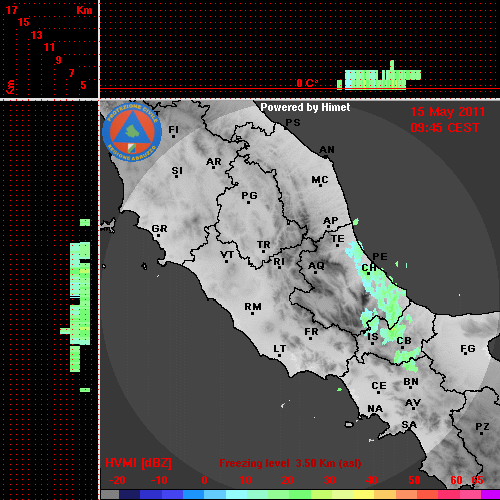Click the 65 value on dBZ scale

(x=477, y=480)
